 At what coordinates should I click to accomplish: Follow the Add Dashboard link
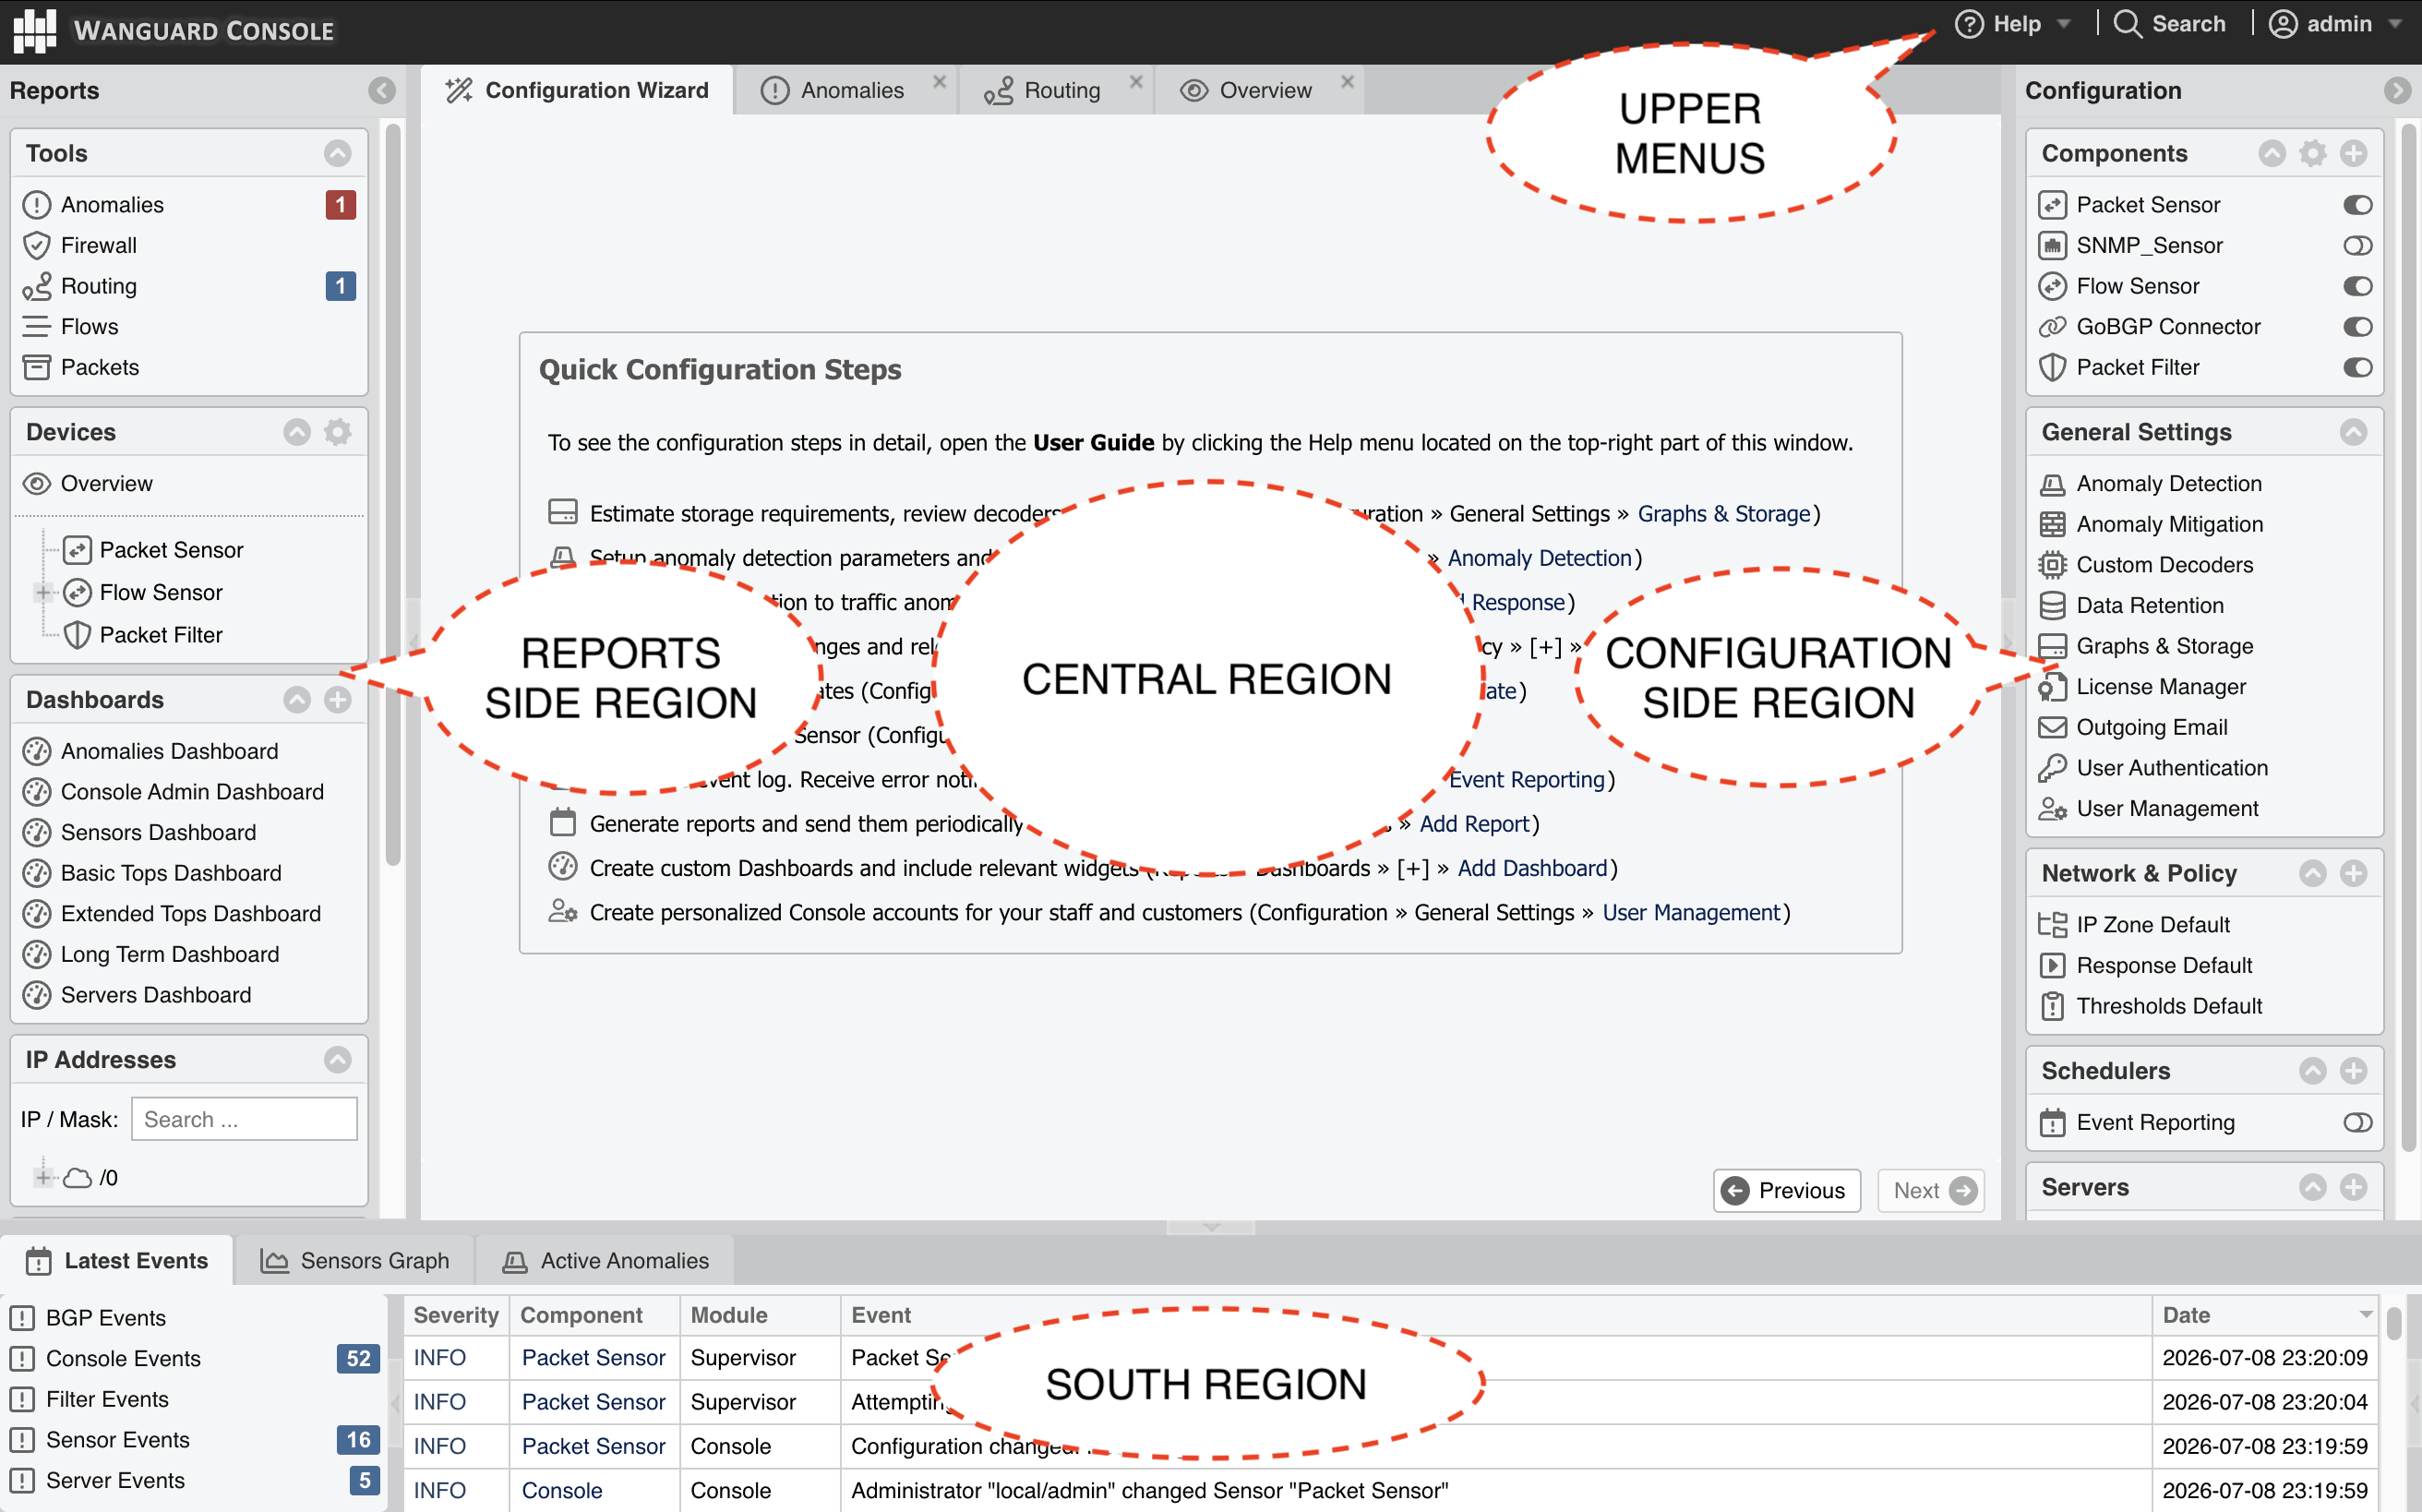(1532, 868)
